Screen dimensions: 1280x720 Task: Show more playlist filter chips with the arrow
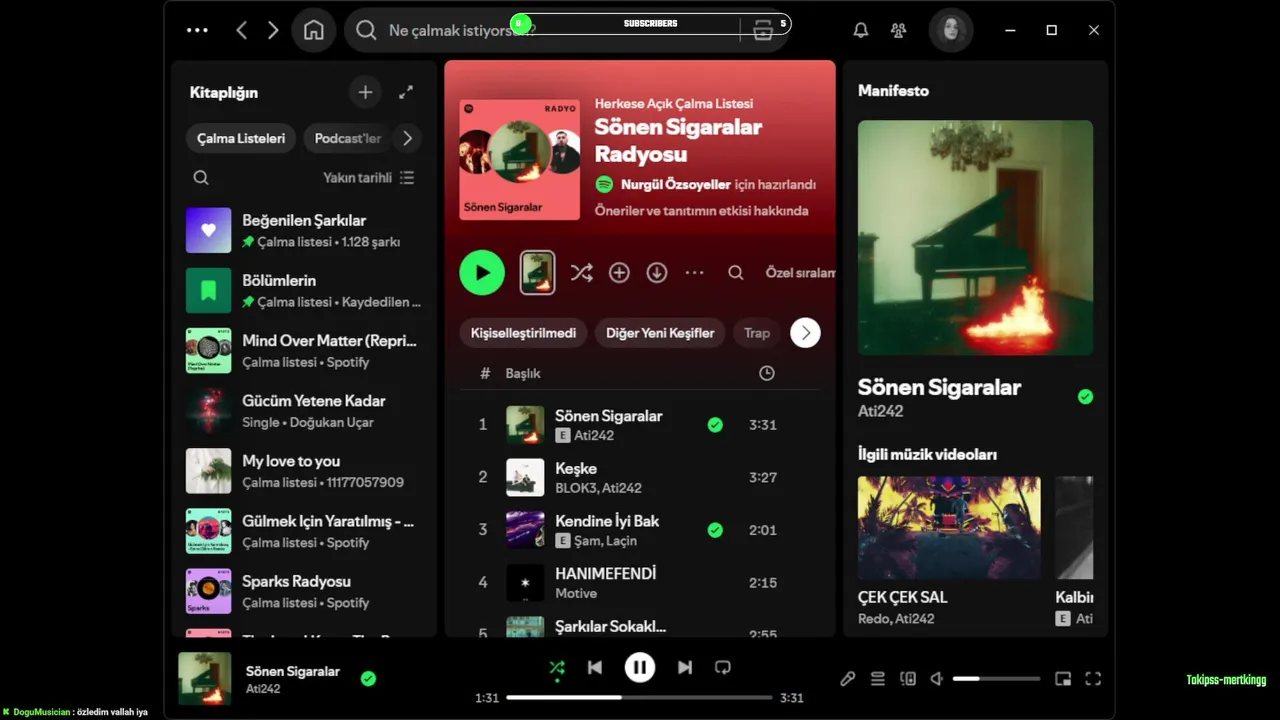(x=805, y=333)
